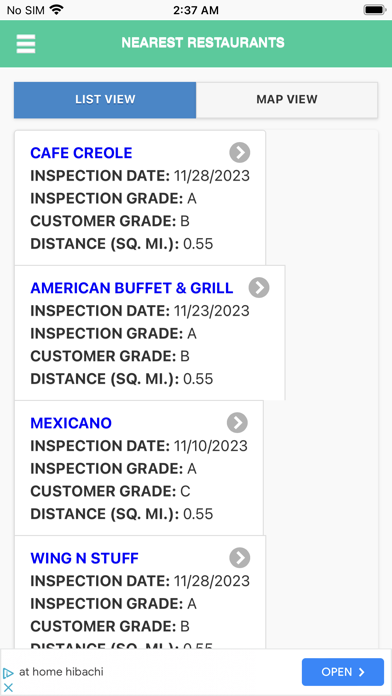This screenshot has width=392, height=696.
Task: Tap the ad info triangle icon
Action: [x=8, y=673]
